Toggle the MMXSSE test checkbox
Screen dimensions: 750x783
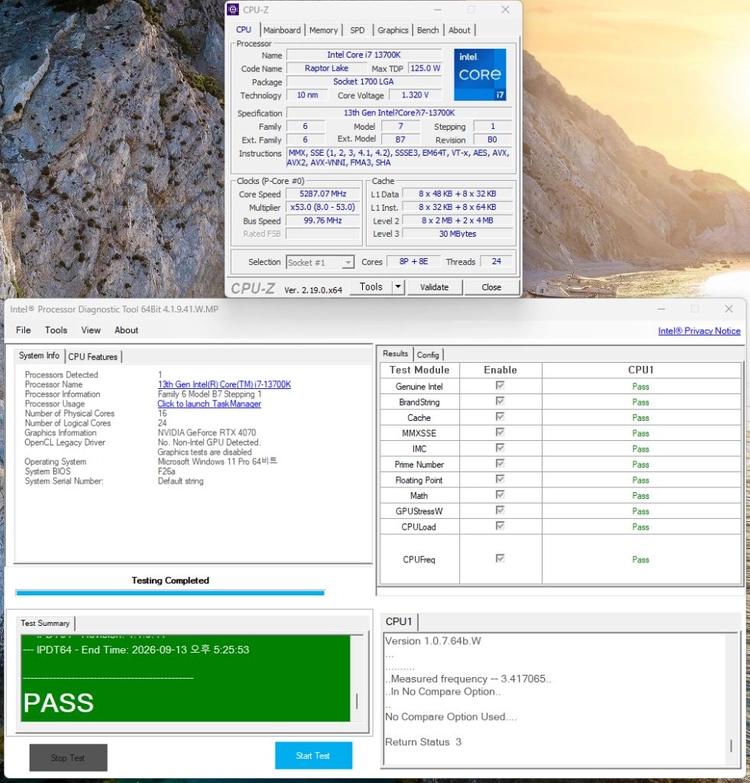click(x=500, y=432)
